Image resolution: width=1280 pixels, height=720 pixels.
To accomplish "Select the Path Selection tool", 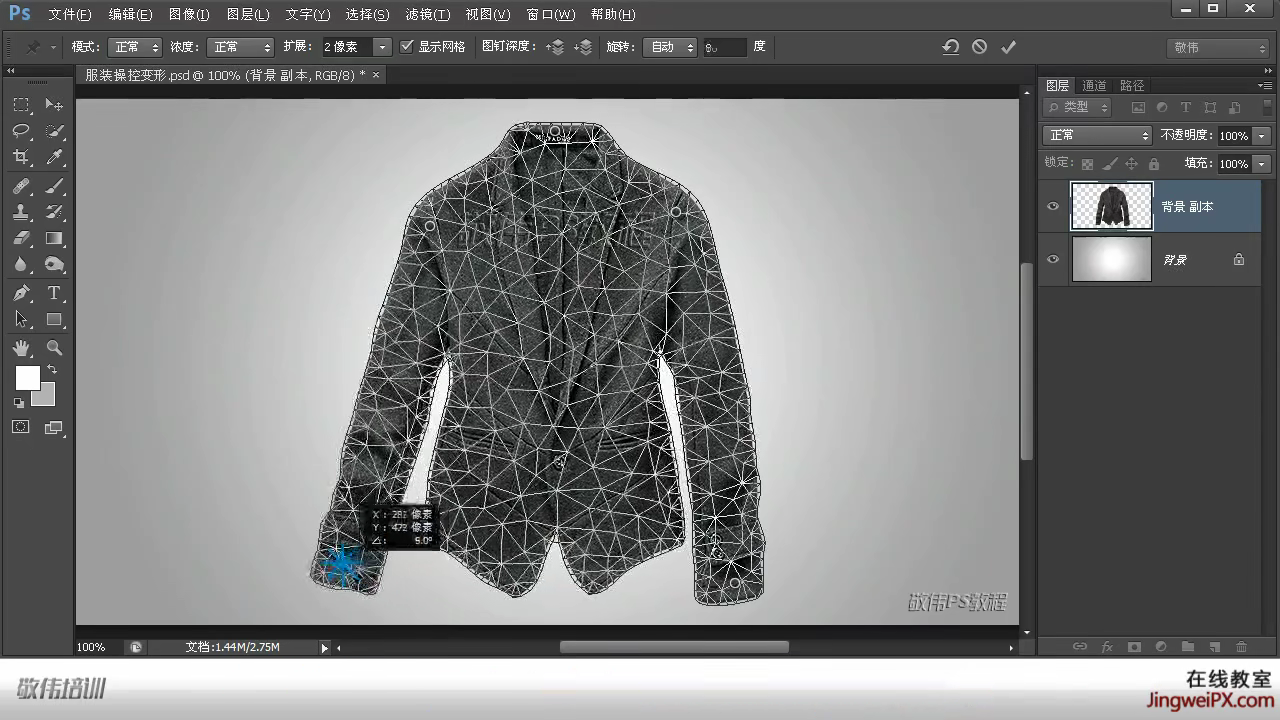I will point(21,319).
